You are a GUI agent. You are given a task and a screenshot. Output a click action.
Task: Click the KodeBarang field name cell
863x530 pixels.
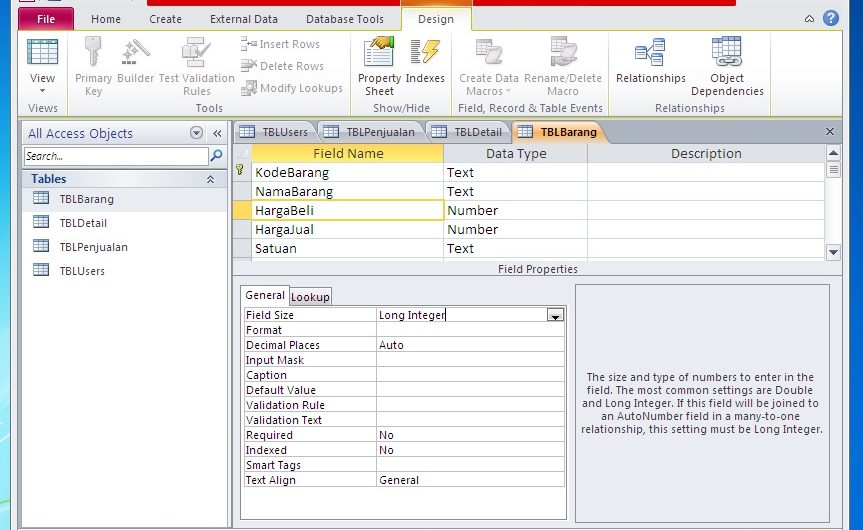pos(347,172)
